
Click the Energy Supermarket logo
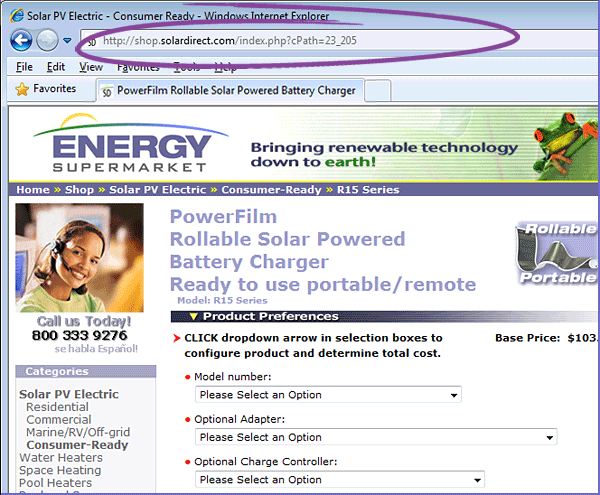(131, 143)
